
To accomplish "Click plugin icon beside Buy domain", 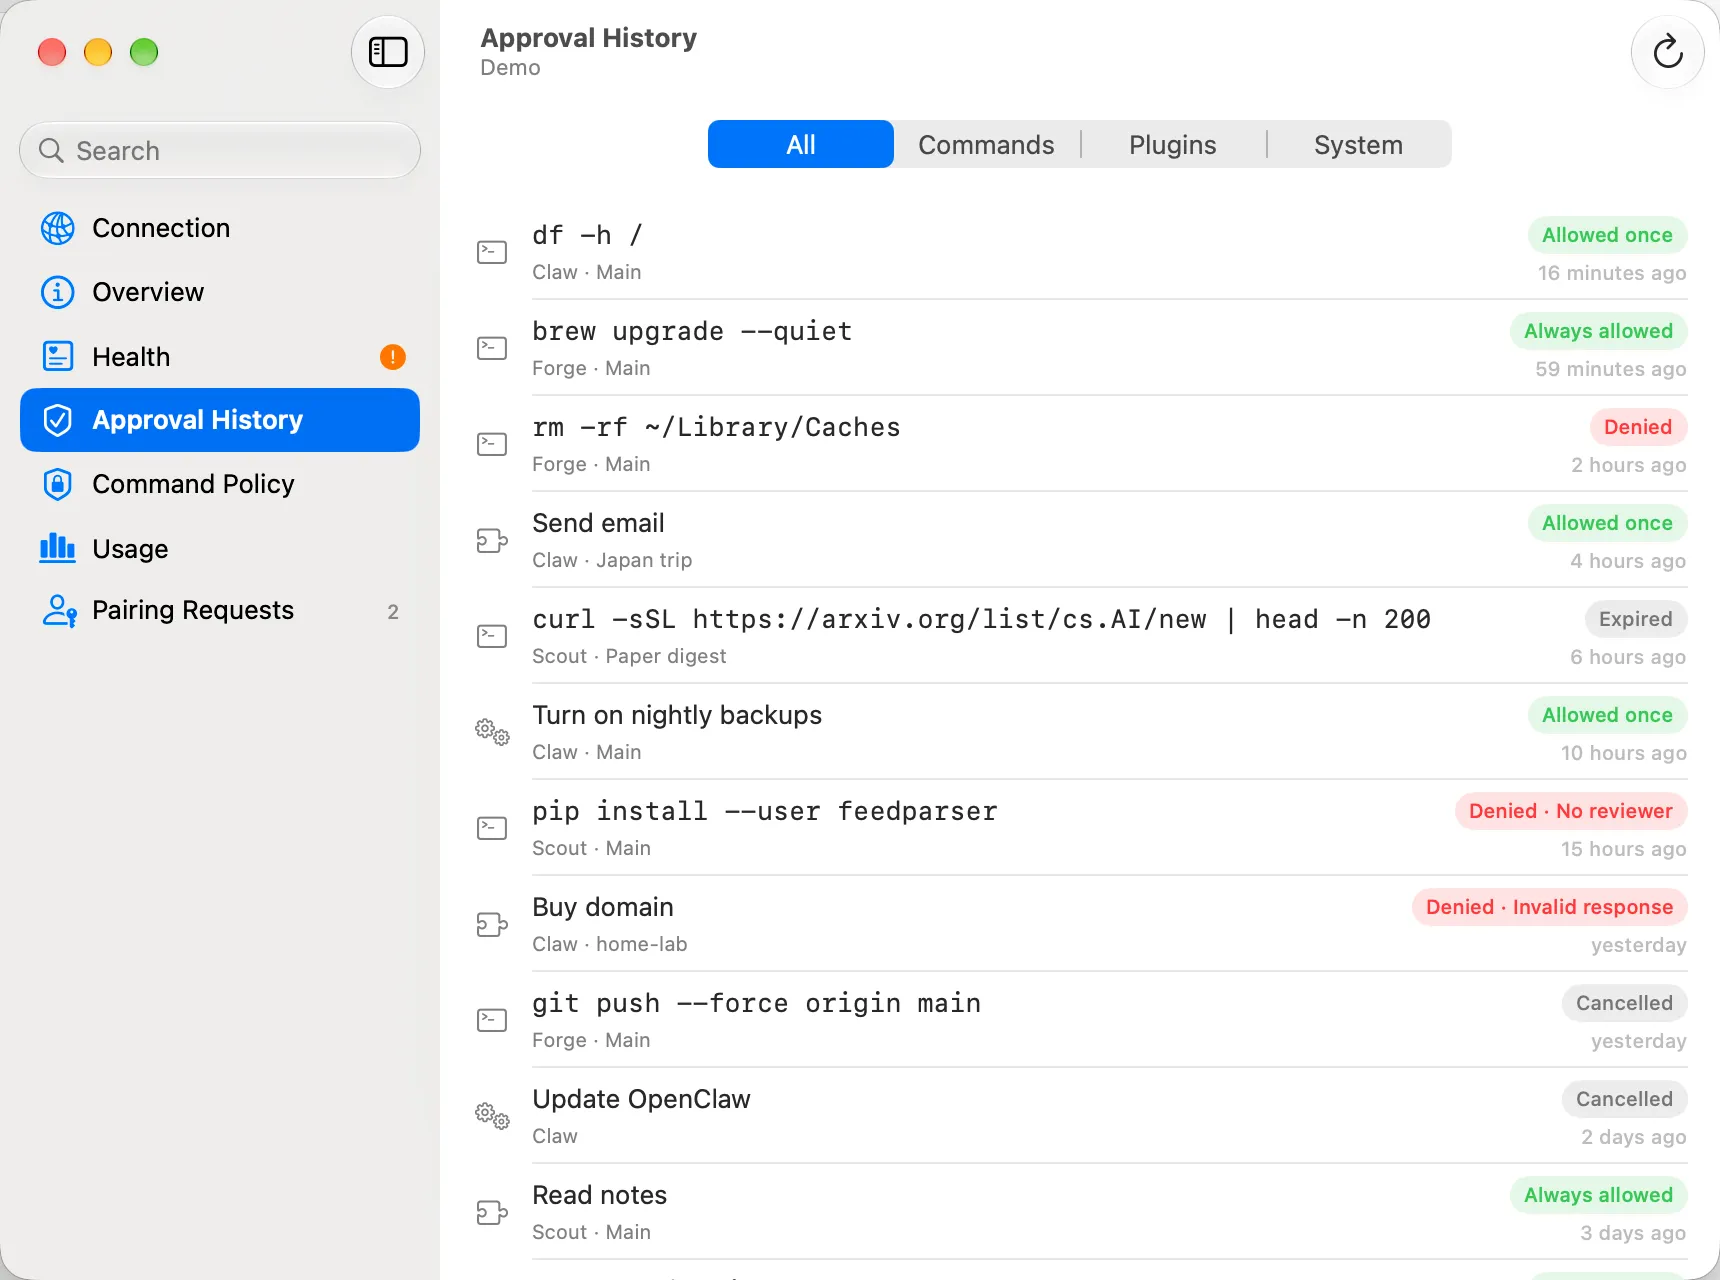I will point(492,924).
